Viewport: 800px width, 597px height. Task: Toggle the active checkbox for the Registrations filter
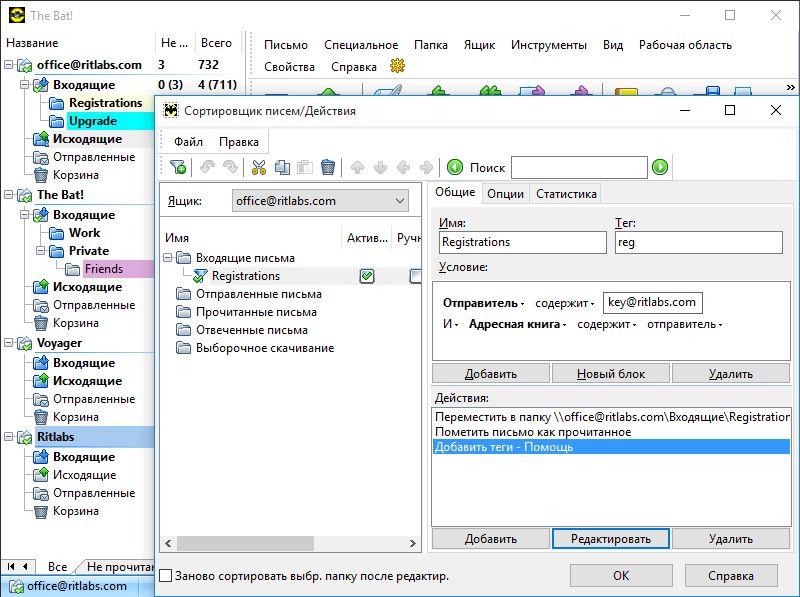367,276
